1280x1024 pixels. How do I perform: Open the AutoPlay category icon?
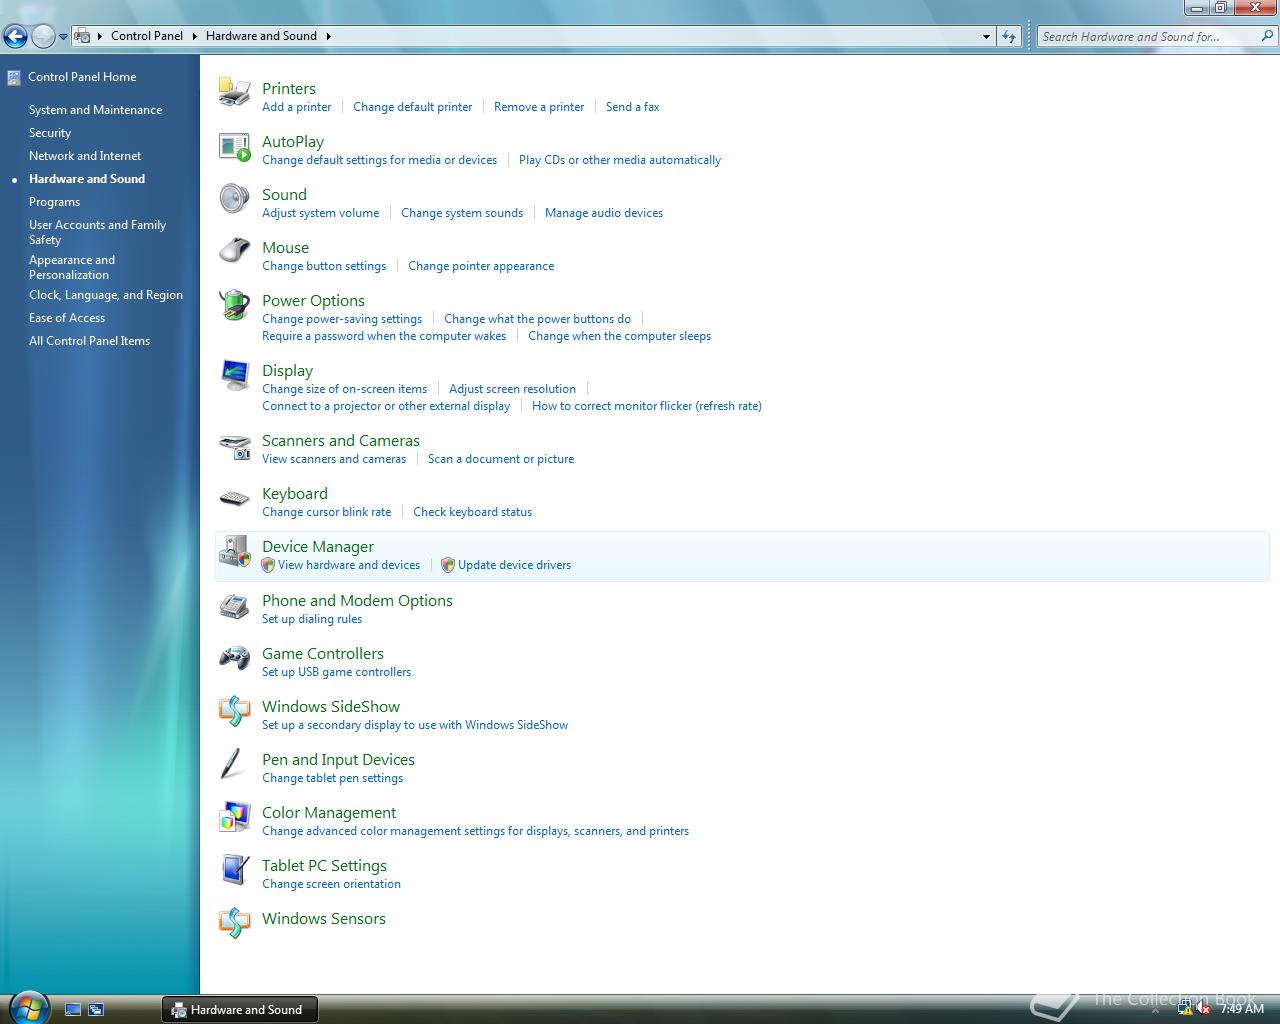point(234,146)
